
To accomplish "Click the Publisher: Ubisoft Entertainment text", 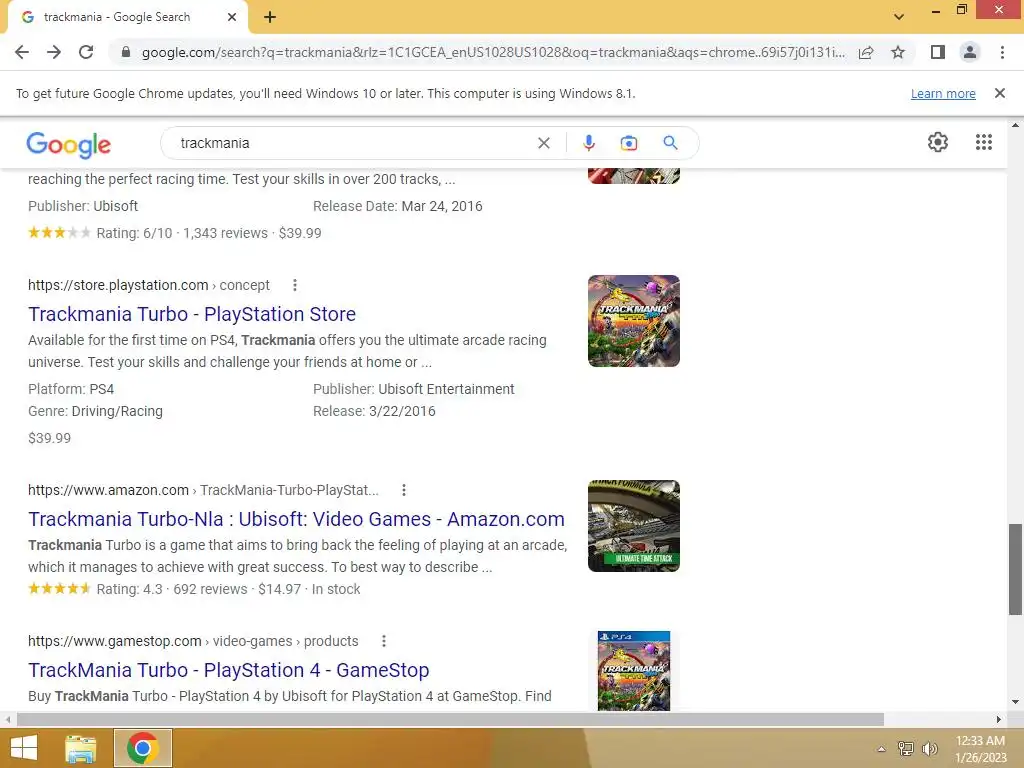I will (x=413, y=389).
